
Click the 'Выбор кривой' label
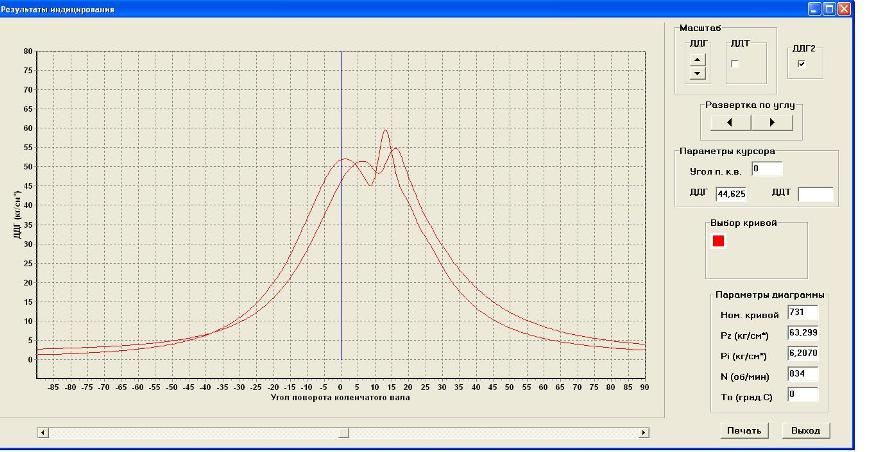pos(743,223)
